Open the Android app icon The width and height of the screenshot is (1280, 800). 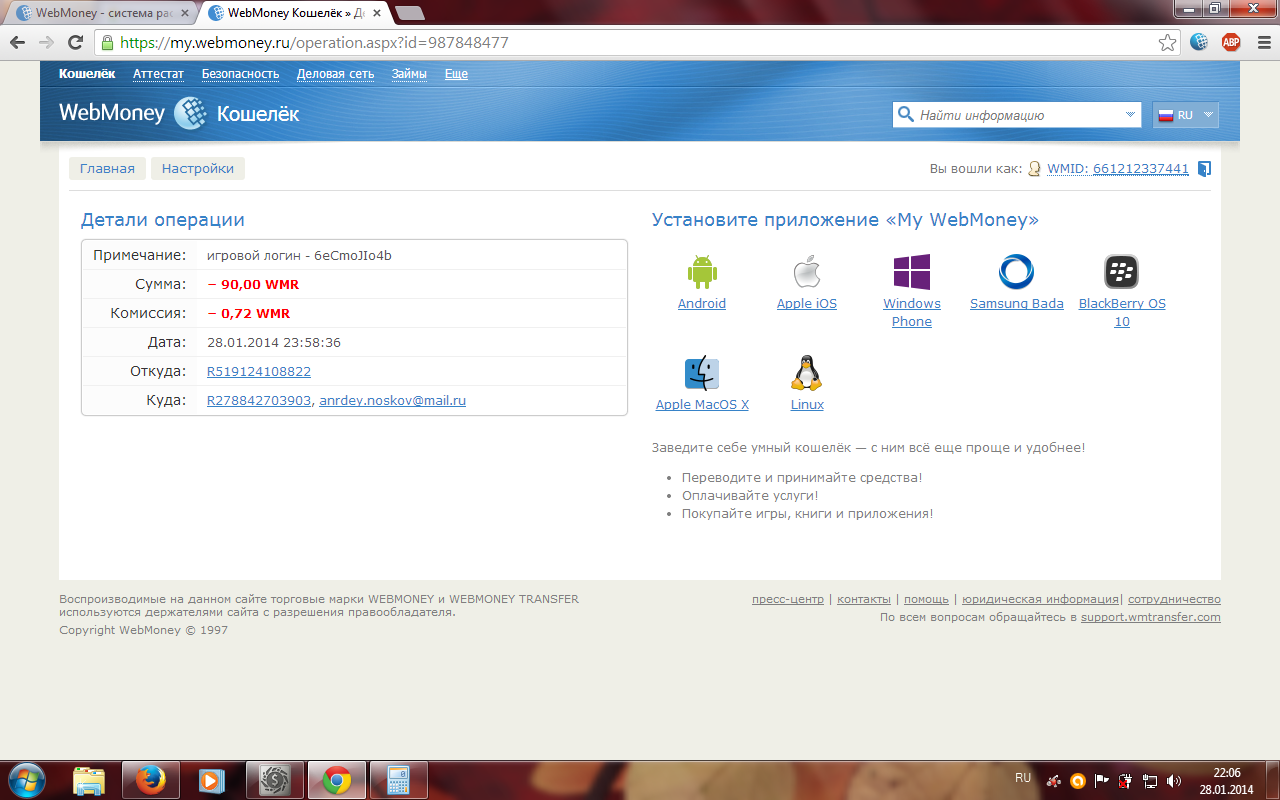coord(702,272)
